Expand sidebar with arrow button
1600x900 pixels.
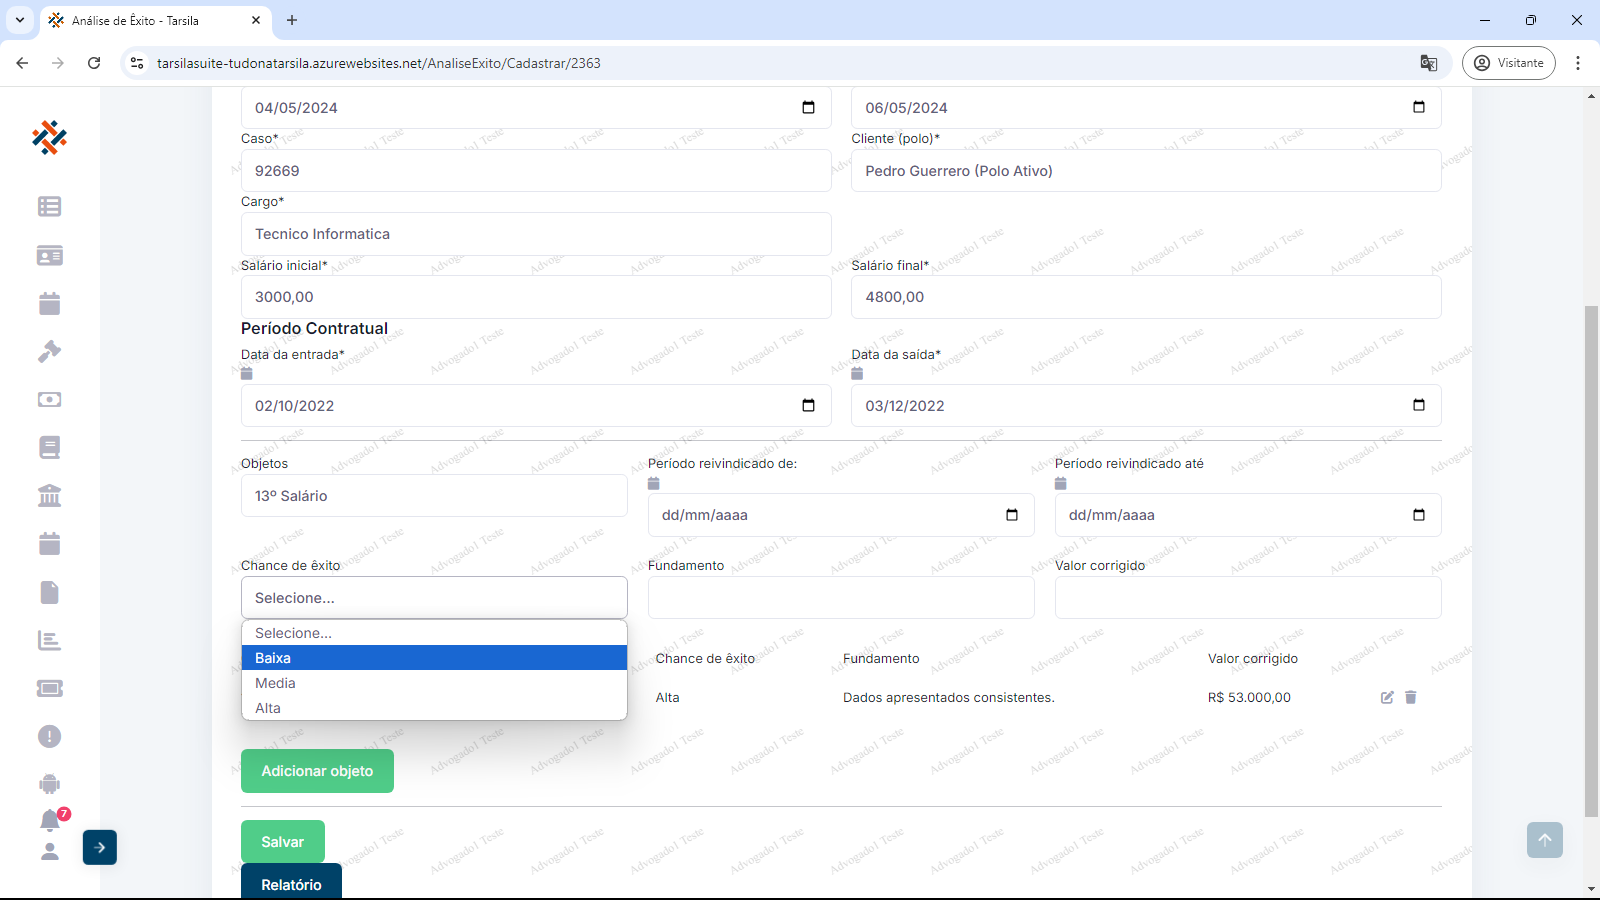[100, 847]
